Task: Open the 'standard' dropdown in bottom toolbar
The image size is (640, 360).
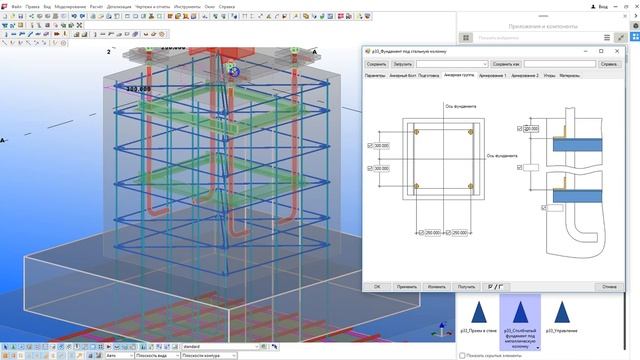Action: (x=220, y=347)
